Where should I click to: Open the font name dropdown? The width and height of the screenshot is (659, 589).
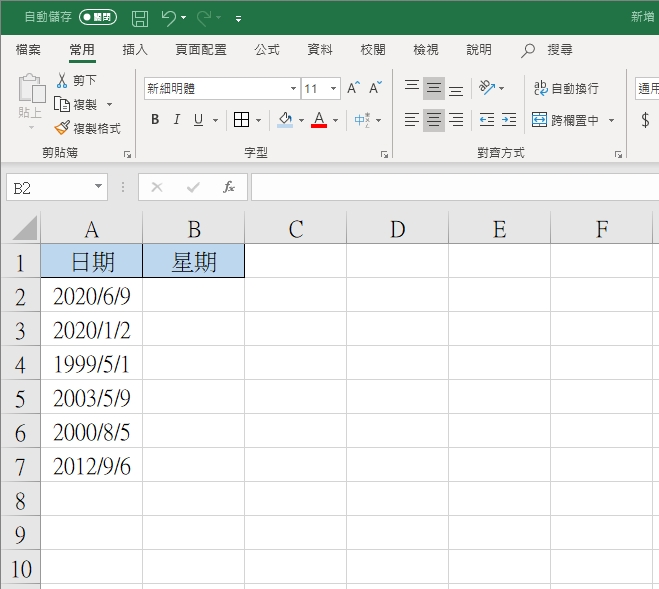click(x=293, y=88)
